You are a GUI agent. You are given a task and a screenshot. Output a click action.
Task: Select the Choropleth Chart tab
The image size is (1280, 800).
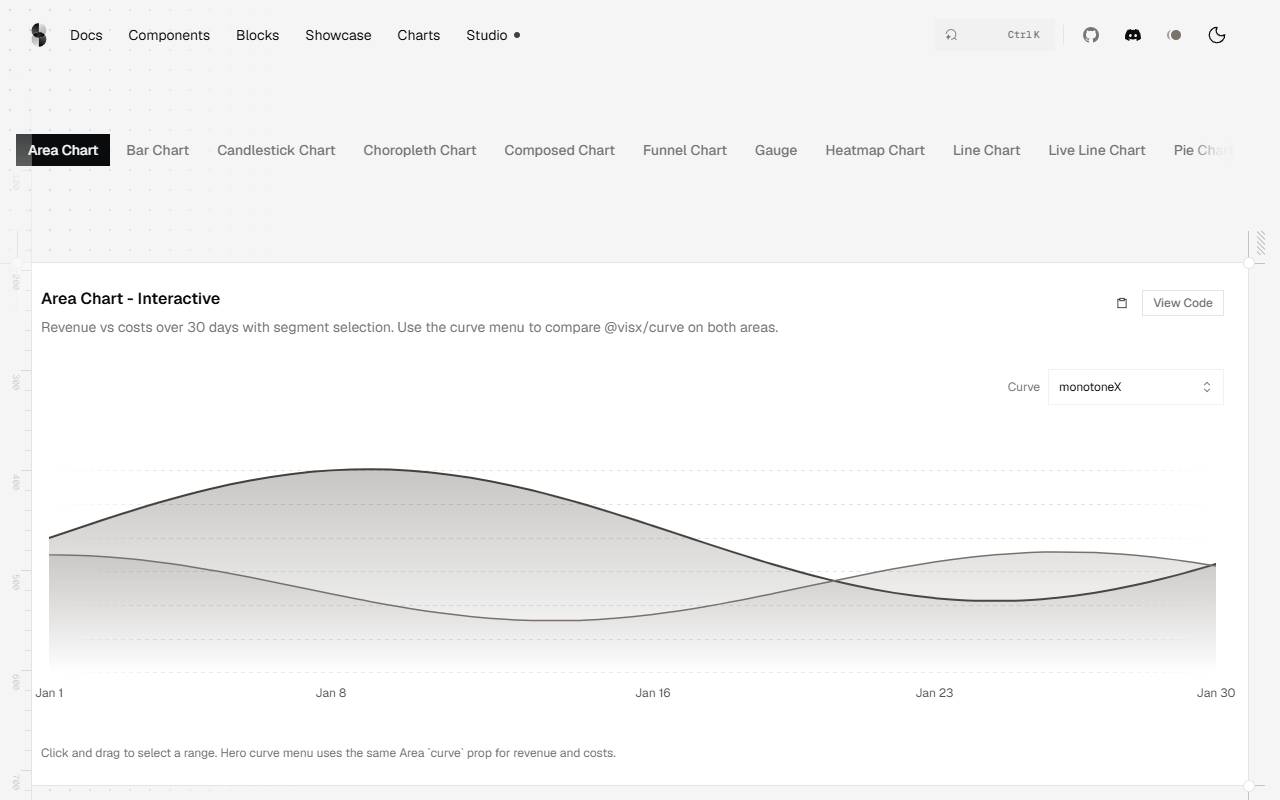click(420, 150)
